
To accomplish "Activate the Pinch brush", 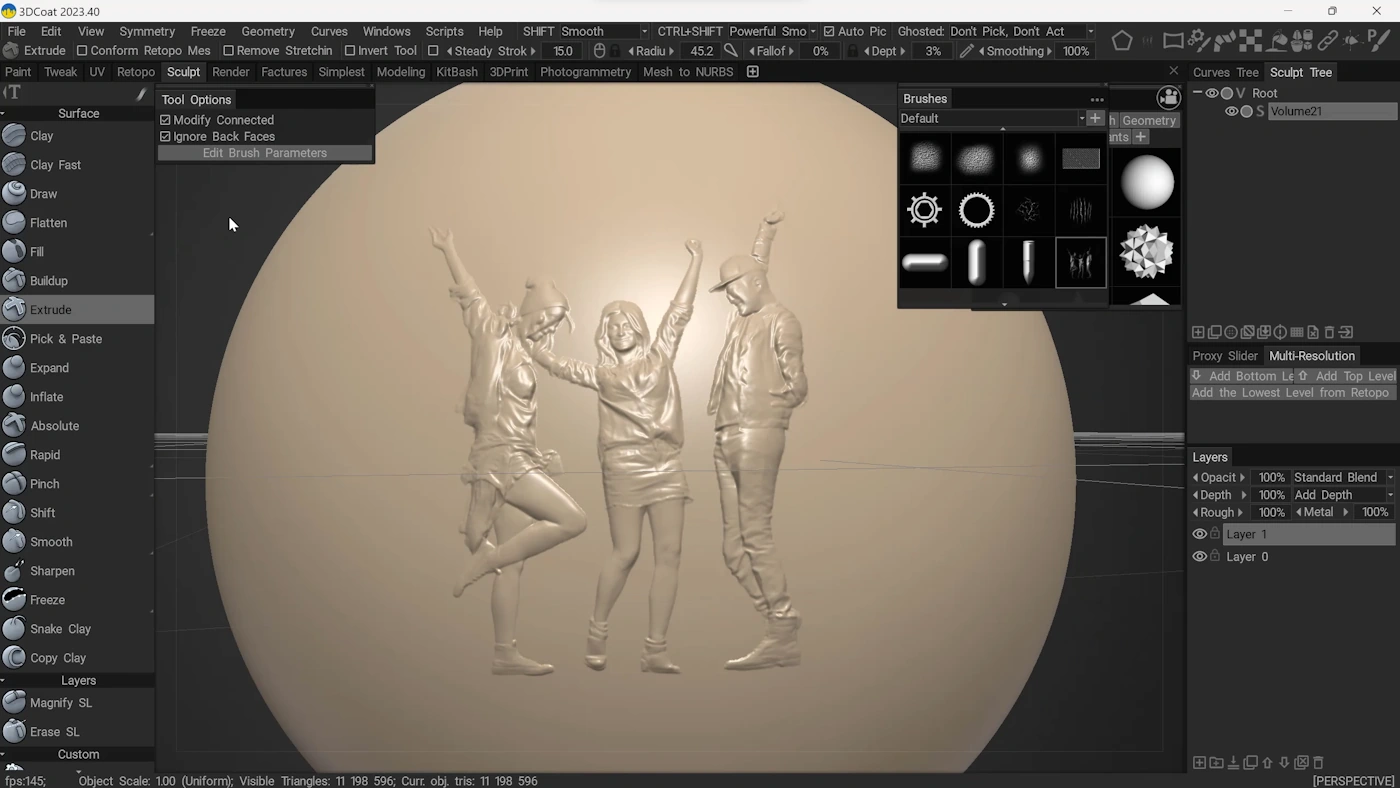I will click(x=45, y=483).
